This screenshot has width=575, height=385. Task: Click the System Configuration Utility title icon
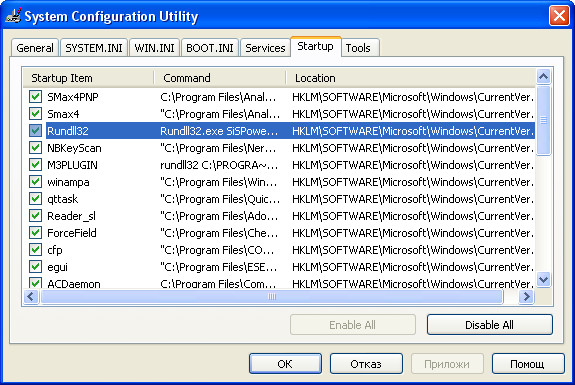point(14,15)
